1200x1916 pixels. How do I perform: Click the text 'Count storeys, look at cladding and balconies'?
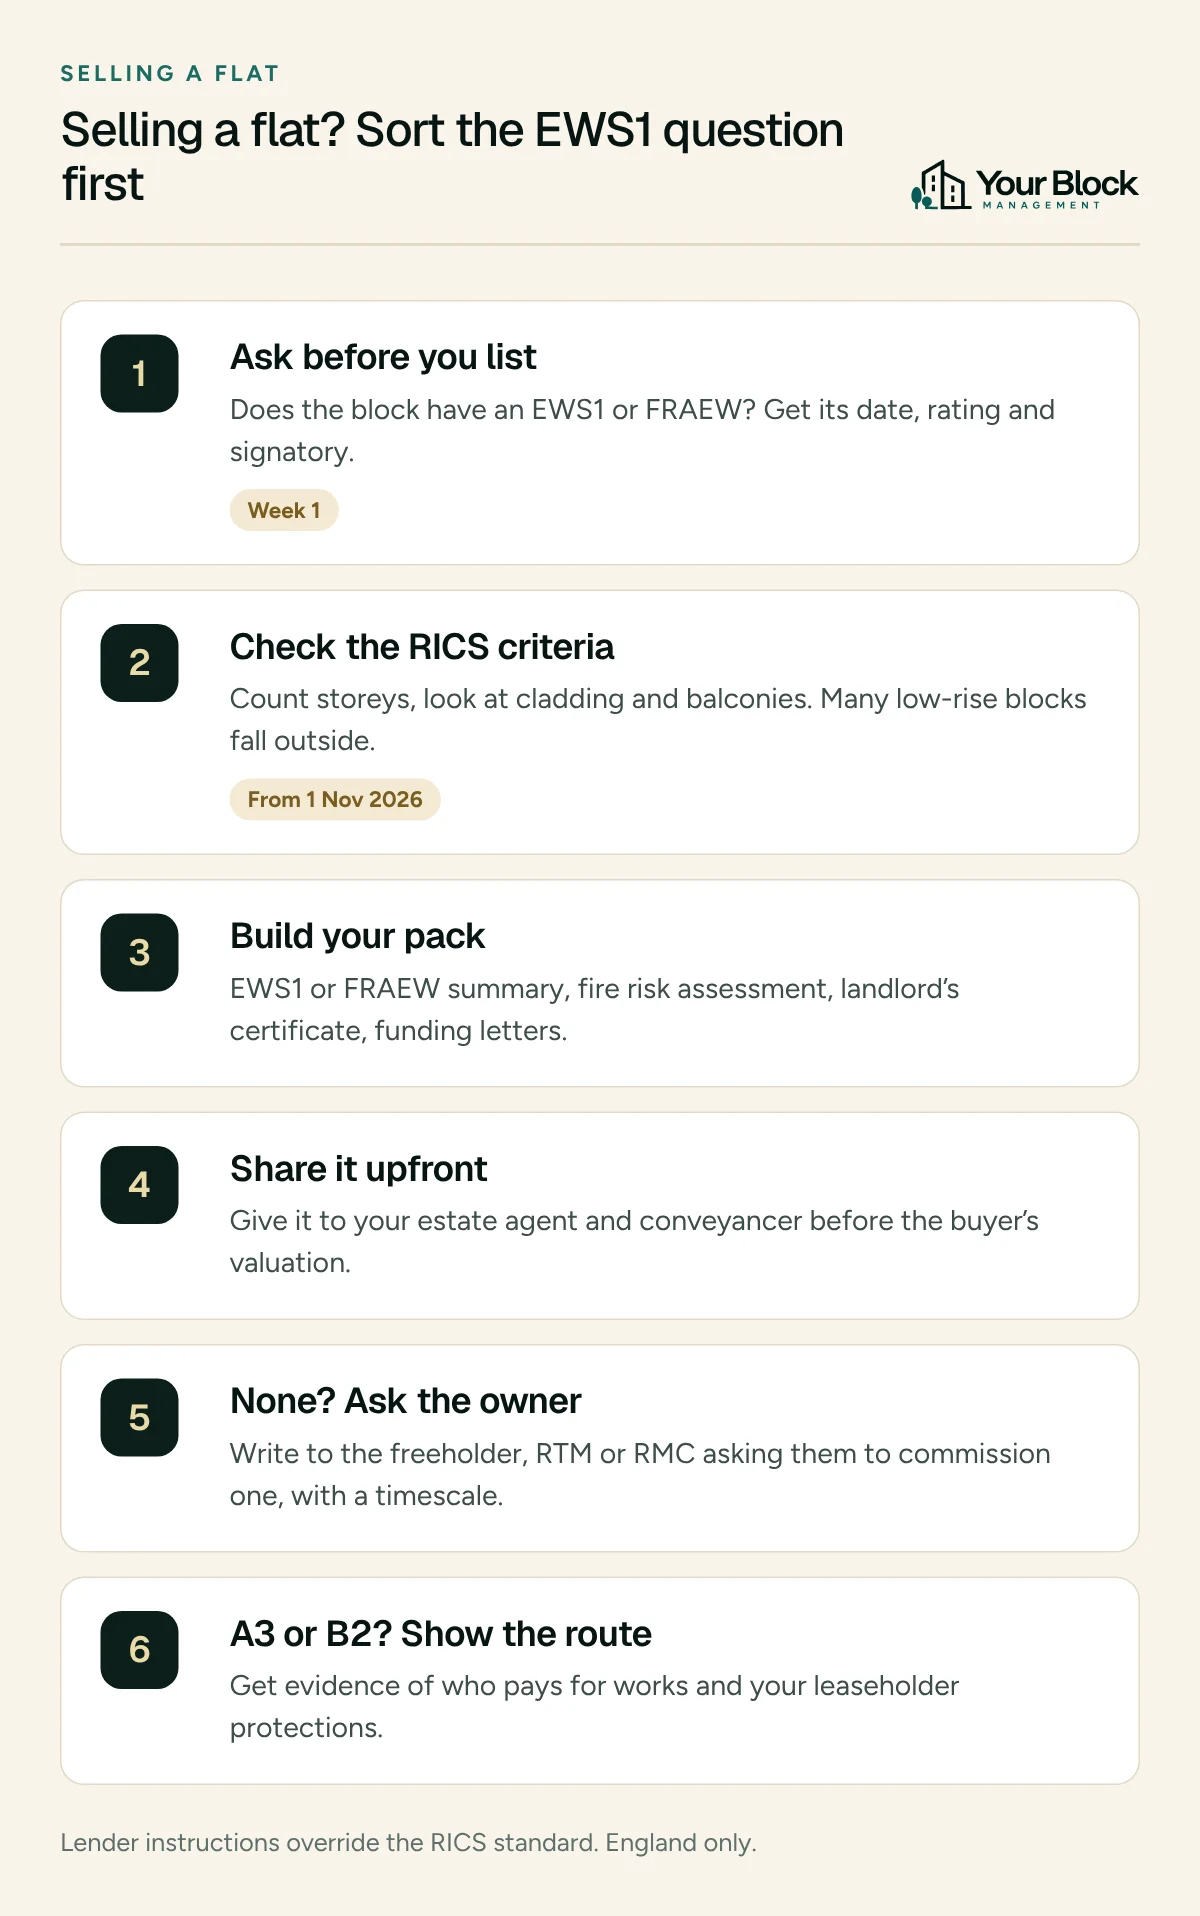click(x=520, y=699)
